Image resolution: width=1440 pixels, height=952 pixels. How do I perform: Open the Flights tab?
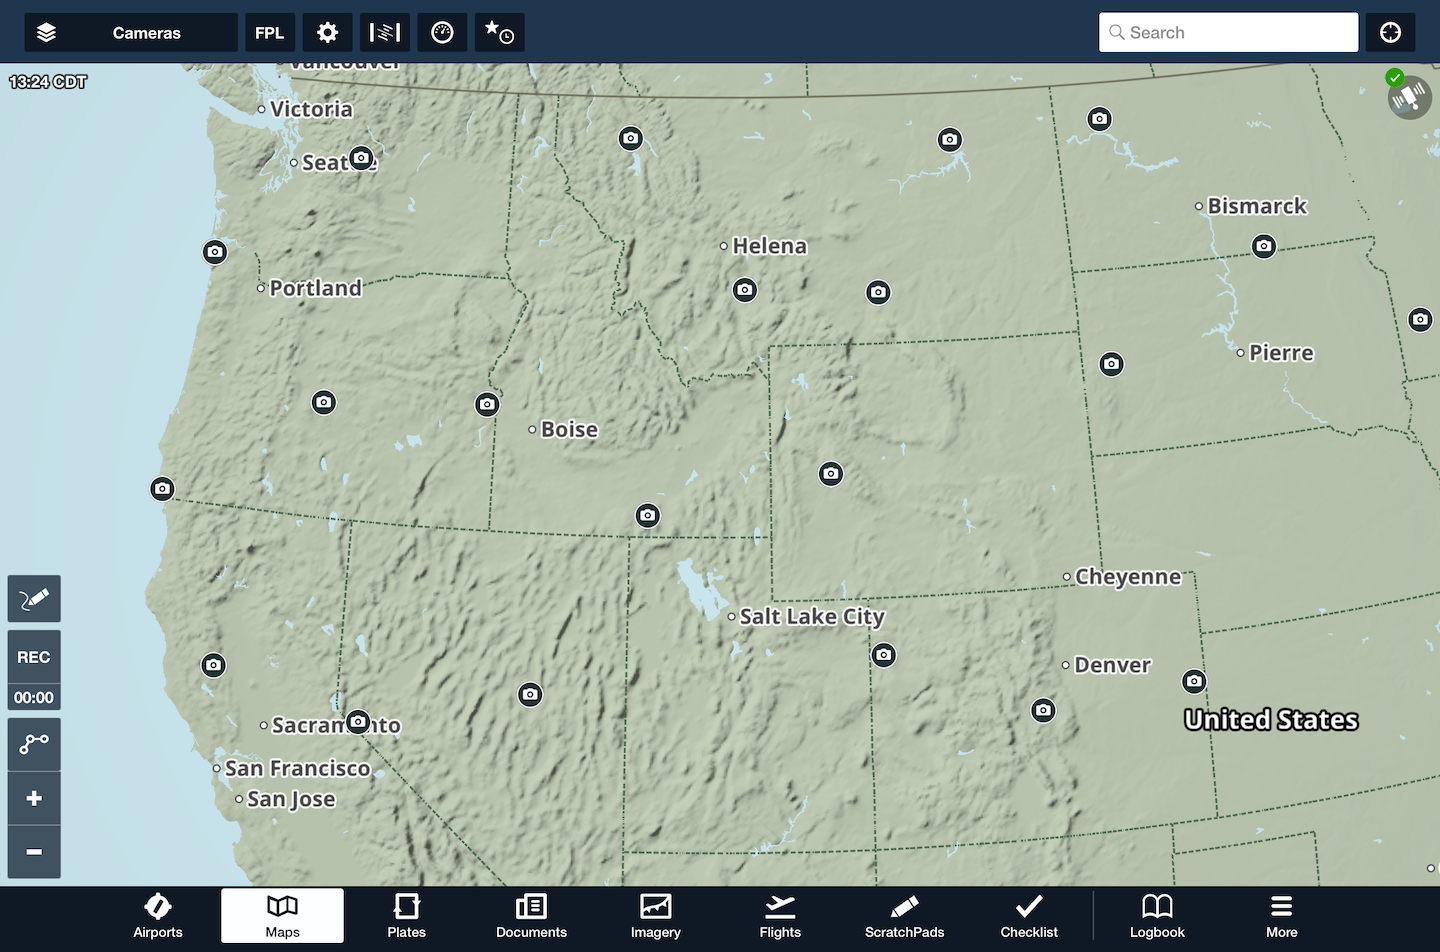pyautogui.click(x=780, y=916)
